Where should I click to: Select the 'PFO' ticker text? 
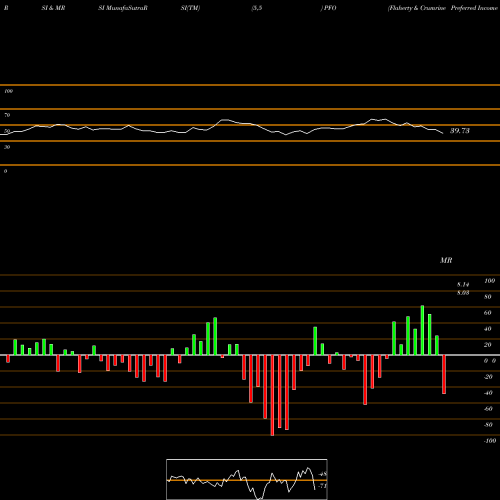[330, 8]
